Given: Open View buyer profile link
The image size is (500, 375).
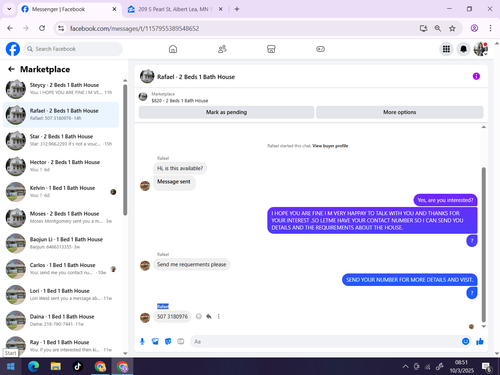Looking at the screenshot, I should pos(330,146).
